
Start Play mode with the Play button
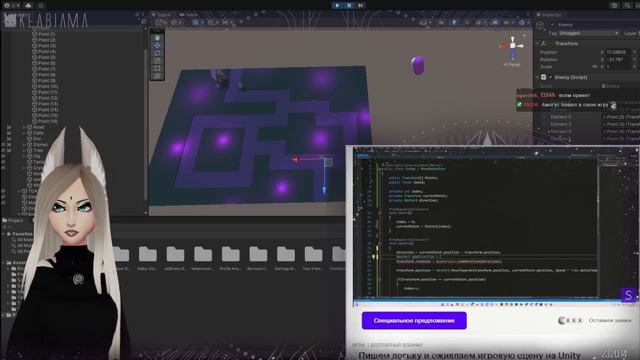tap(337, 5)
